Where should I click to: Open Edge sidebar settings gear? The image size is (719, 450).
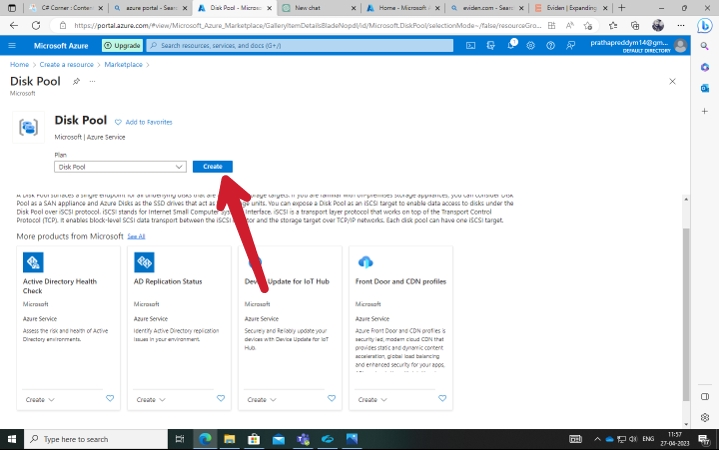[705, 417]
